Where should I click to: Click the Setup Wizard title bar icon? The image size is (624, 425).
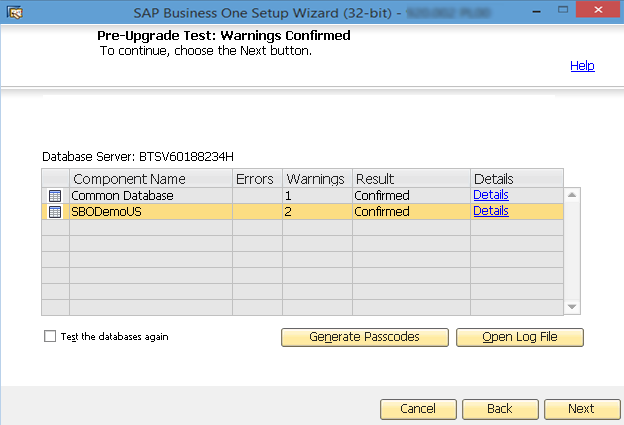[x=15, y=12]
